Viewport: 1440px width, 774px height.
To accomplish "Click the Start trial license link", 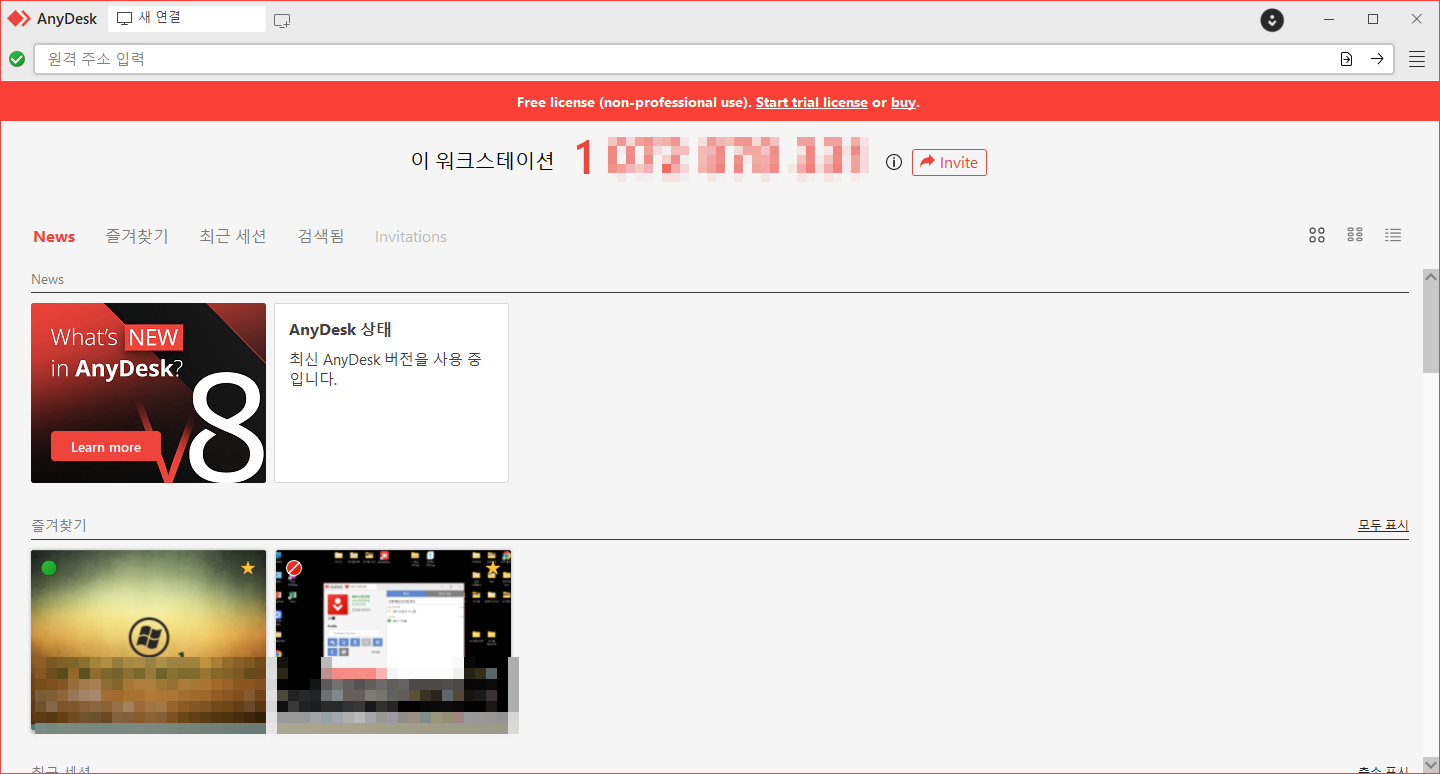I will tap(811, 101).
